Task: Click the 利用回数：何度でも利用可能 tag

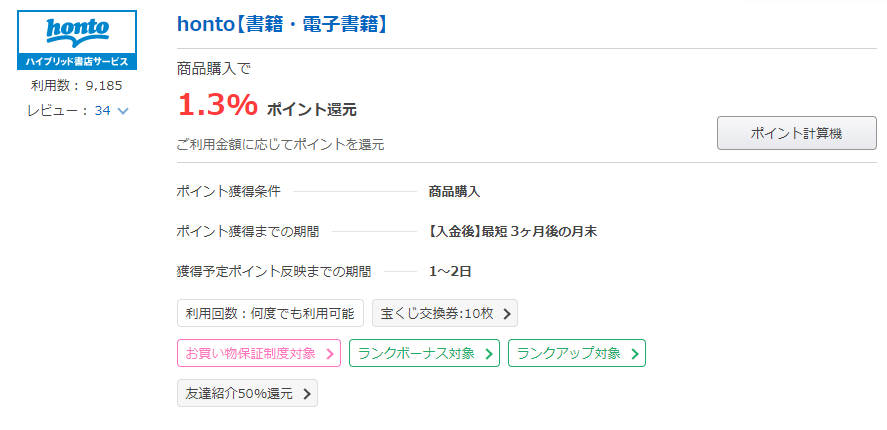Action: pos(269,313)
